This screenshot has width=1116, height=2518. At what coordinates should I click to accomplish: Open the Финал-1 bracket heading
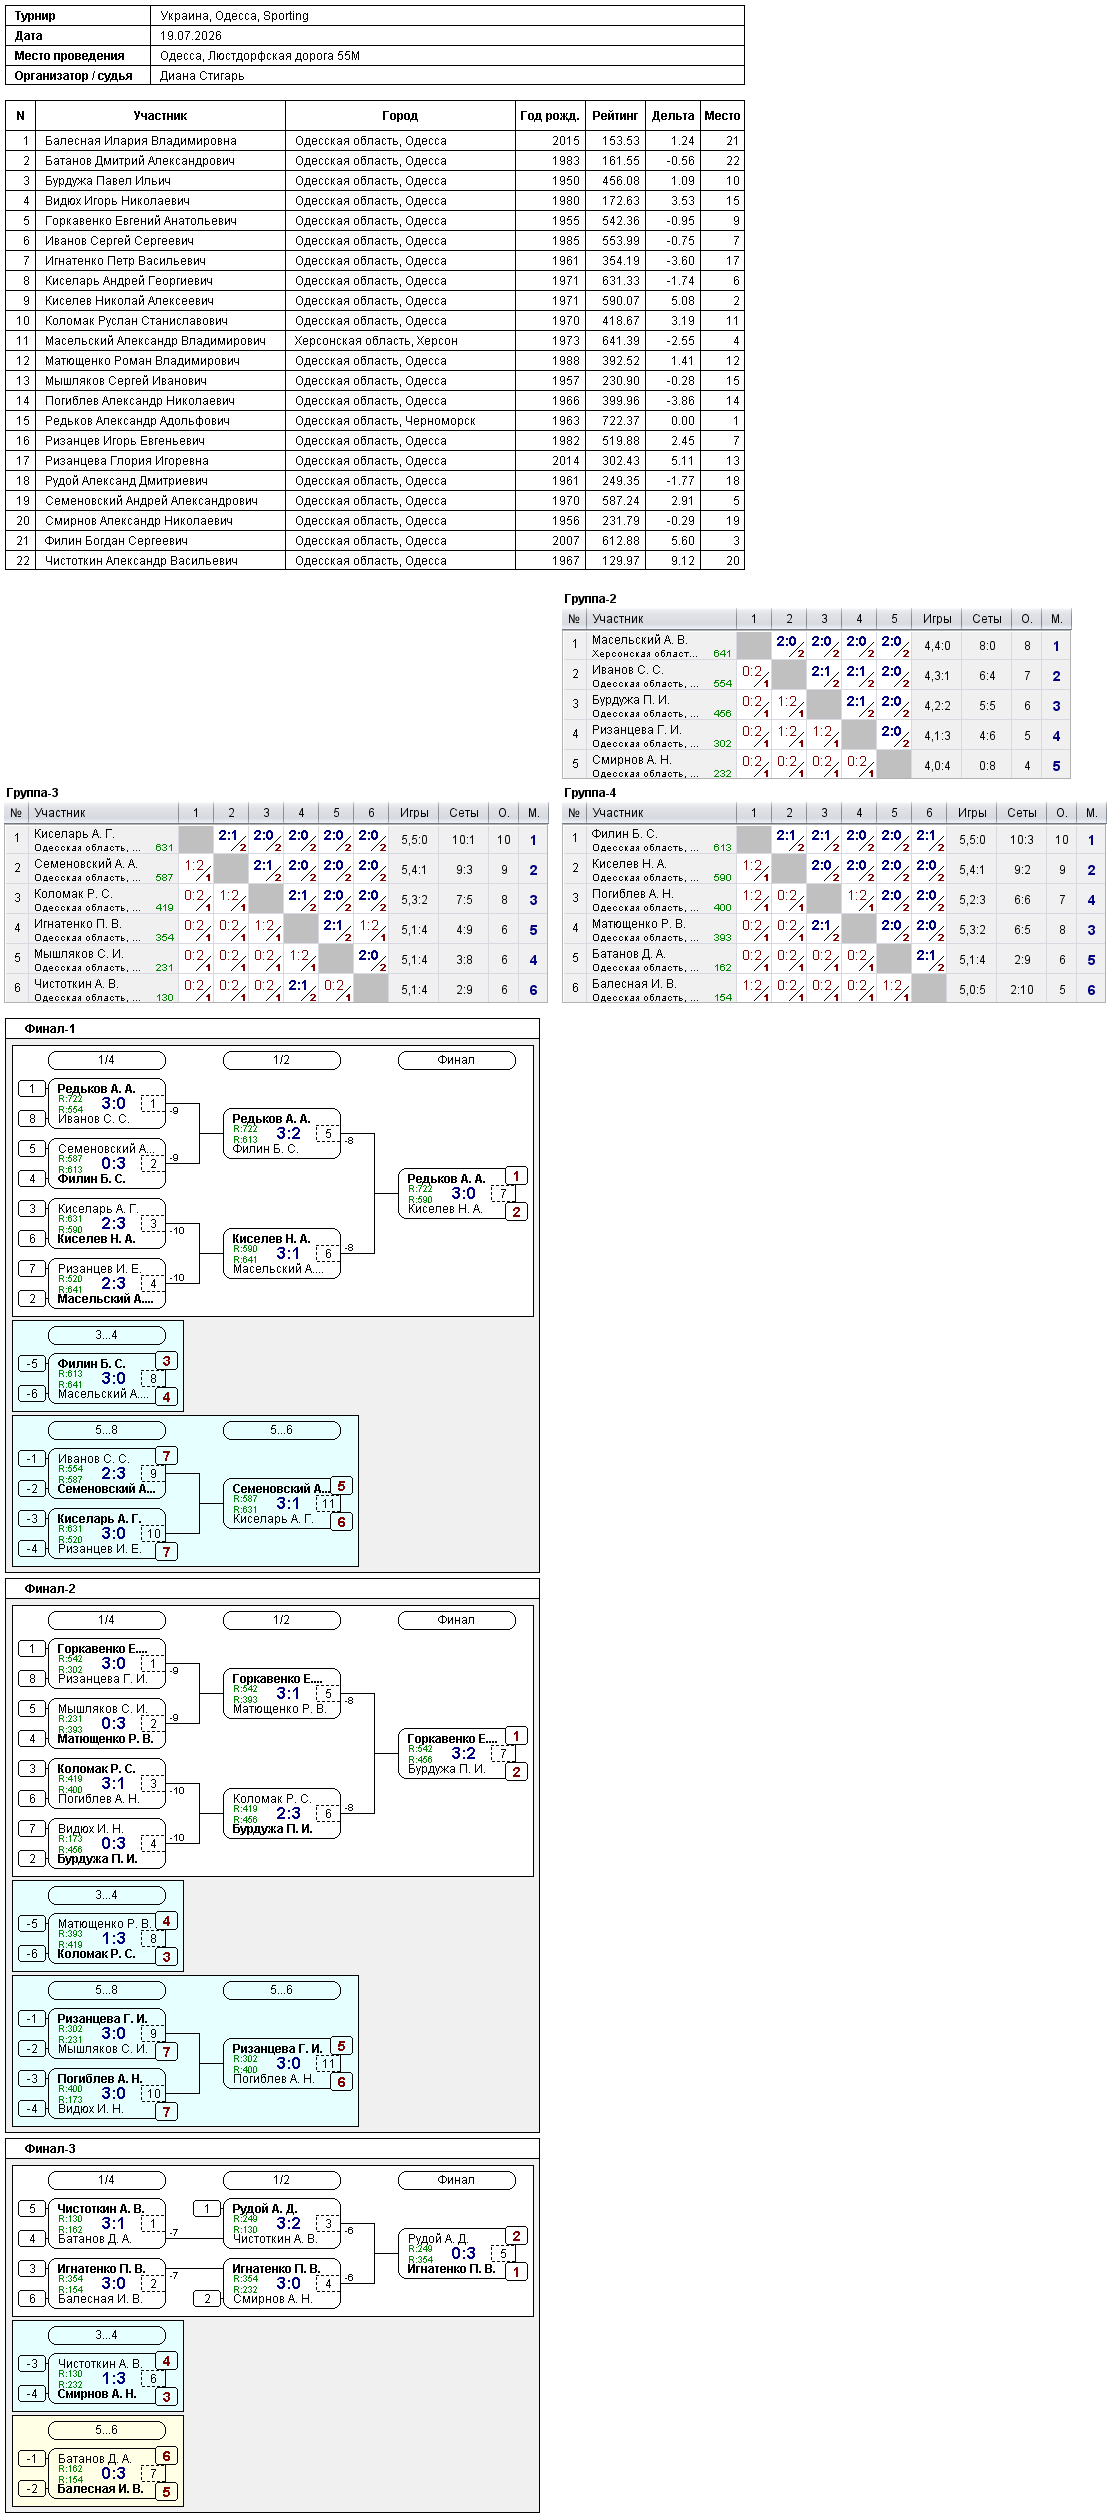(x=50, y=1029)
